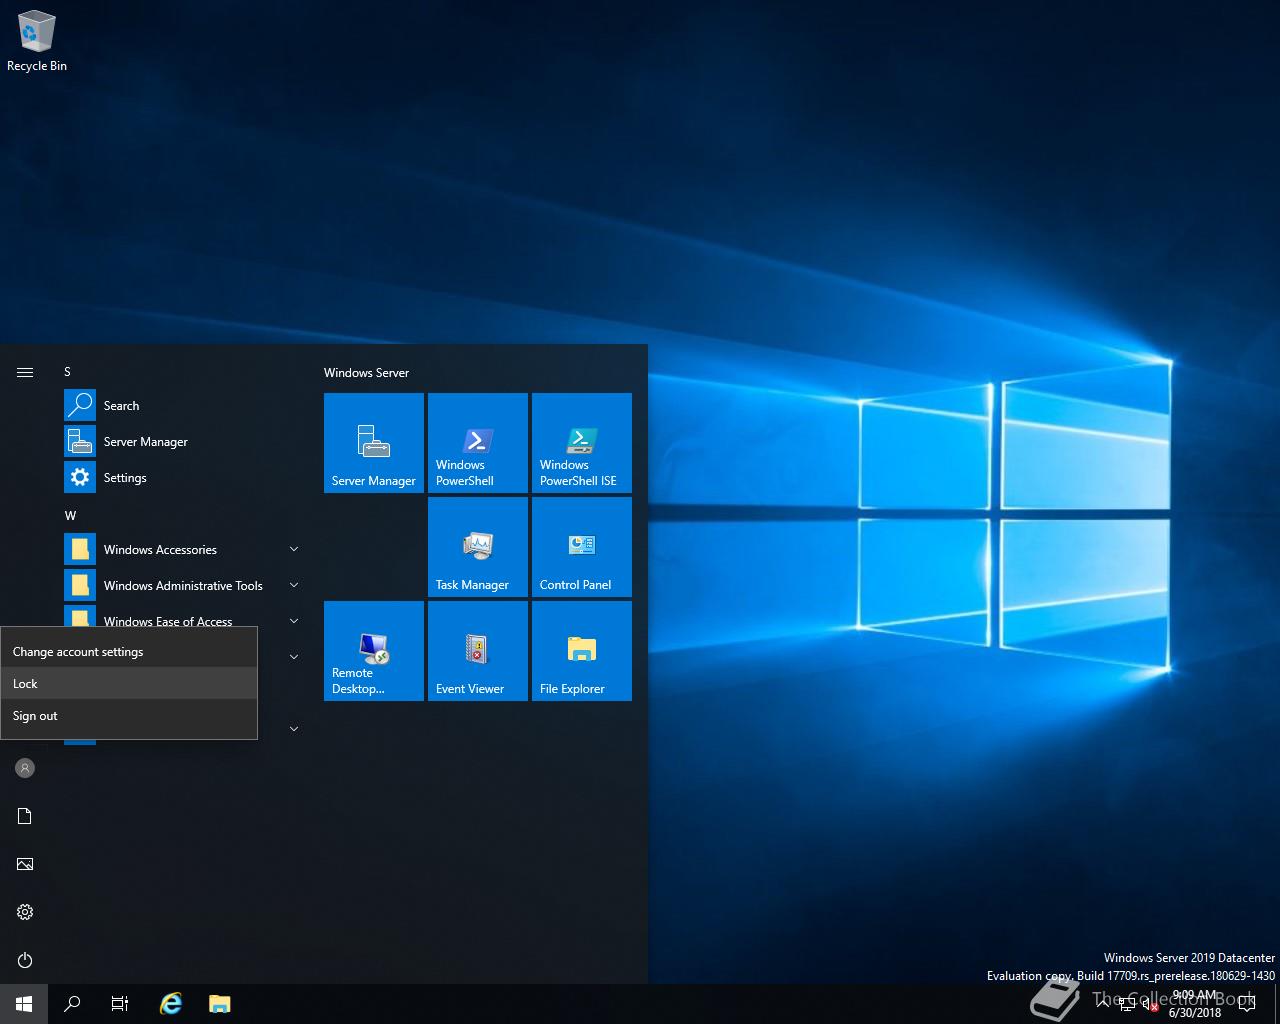The height and width of the screenshot is (1024, 1280).
Task: Choose Change account settings
Action: coord(129,652)
